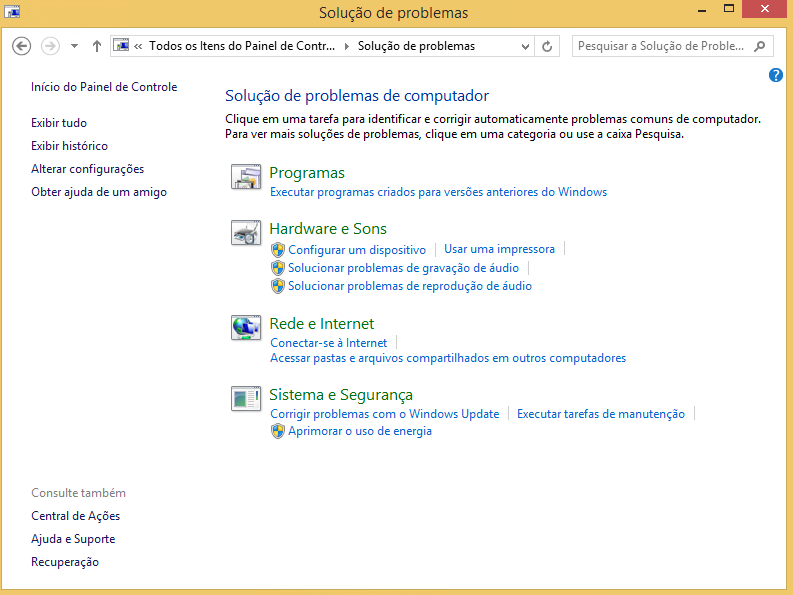The image size is (793, 595).
Task: Click the Forward navigation arrow
Action: pyautogui.click(x=50, y=46)
